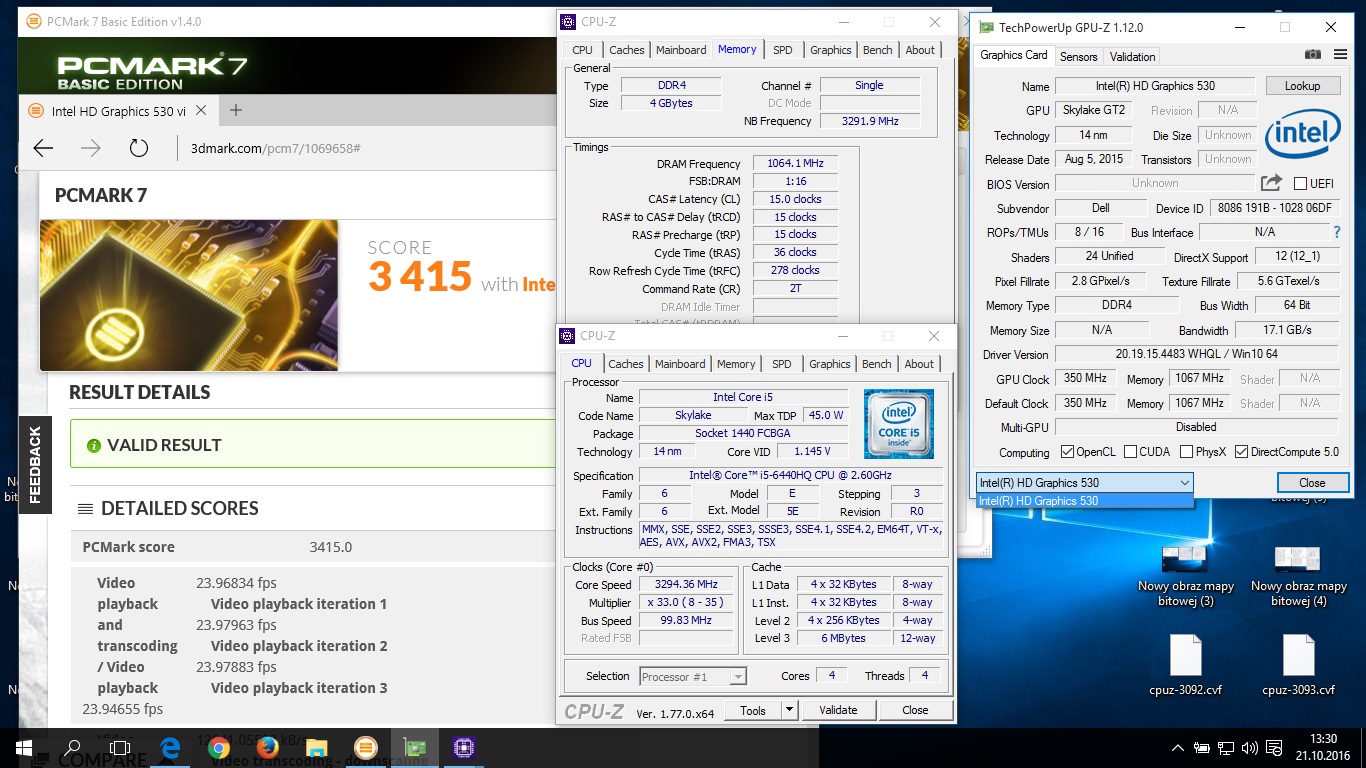Screen dimensions: 1366x768
Task: Switch to Validation tab in GPU-Z
Action: point(1132,56)
